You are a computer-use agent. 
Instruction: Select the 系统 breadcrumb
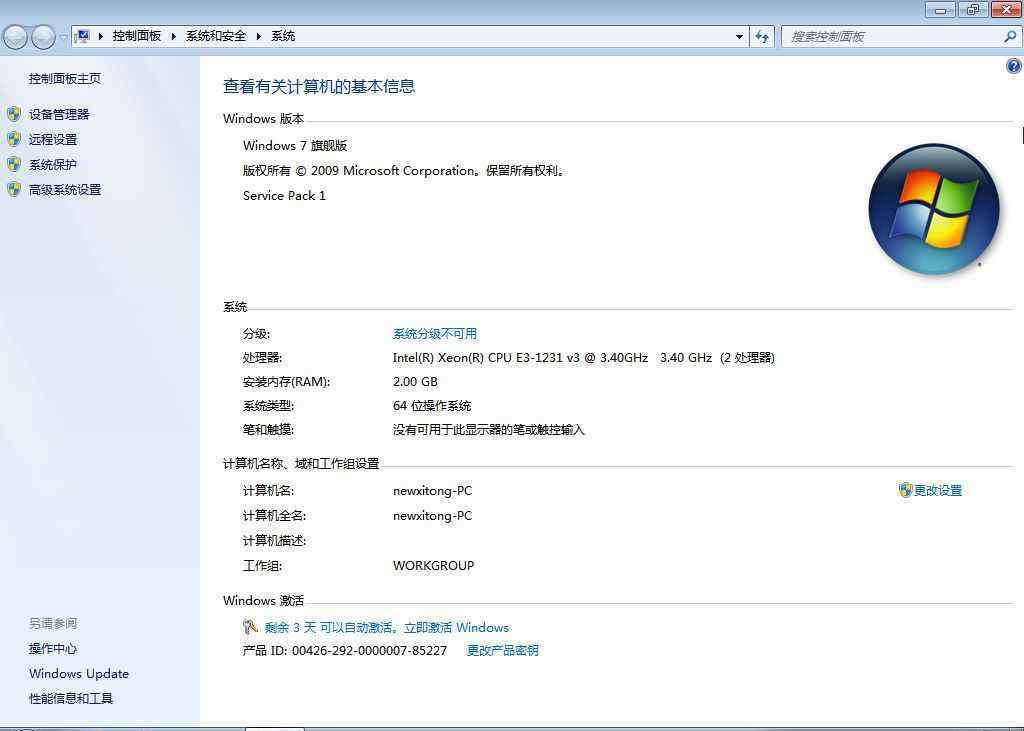pyautogui.click(x=283, y=36)
